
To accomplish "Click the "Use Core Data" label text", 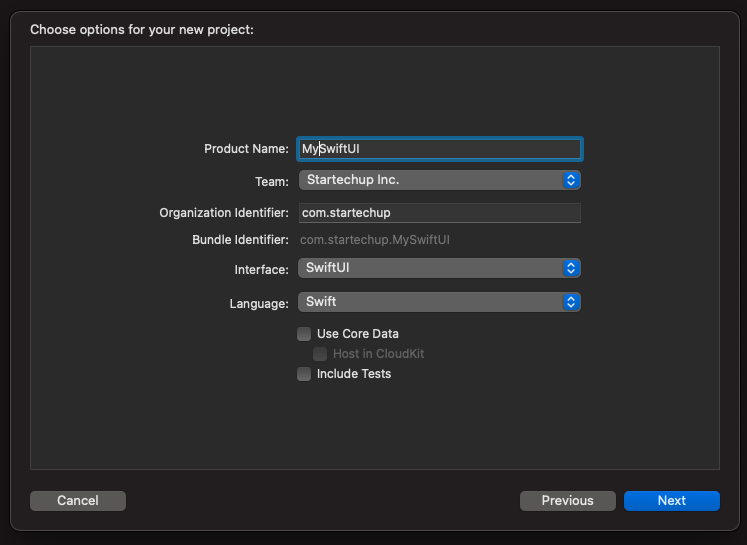I will (357, 334).
